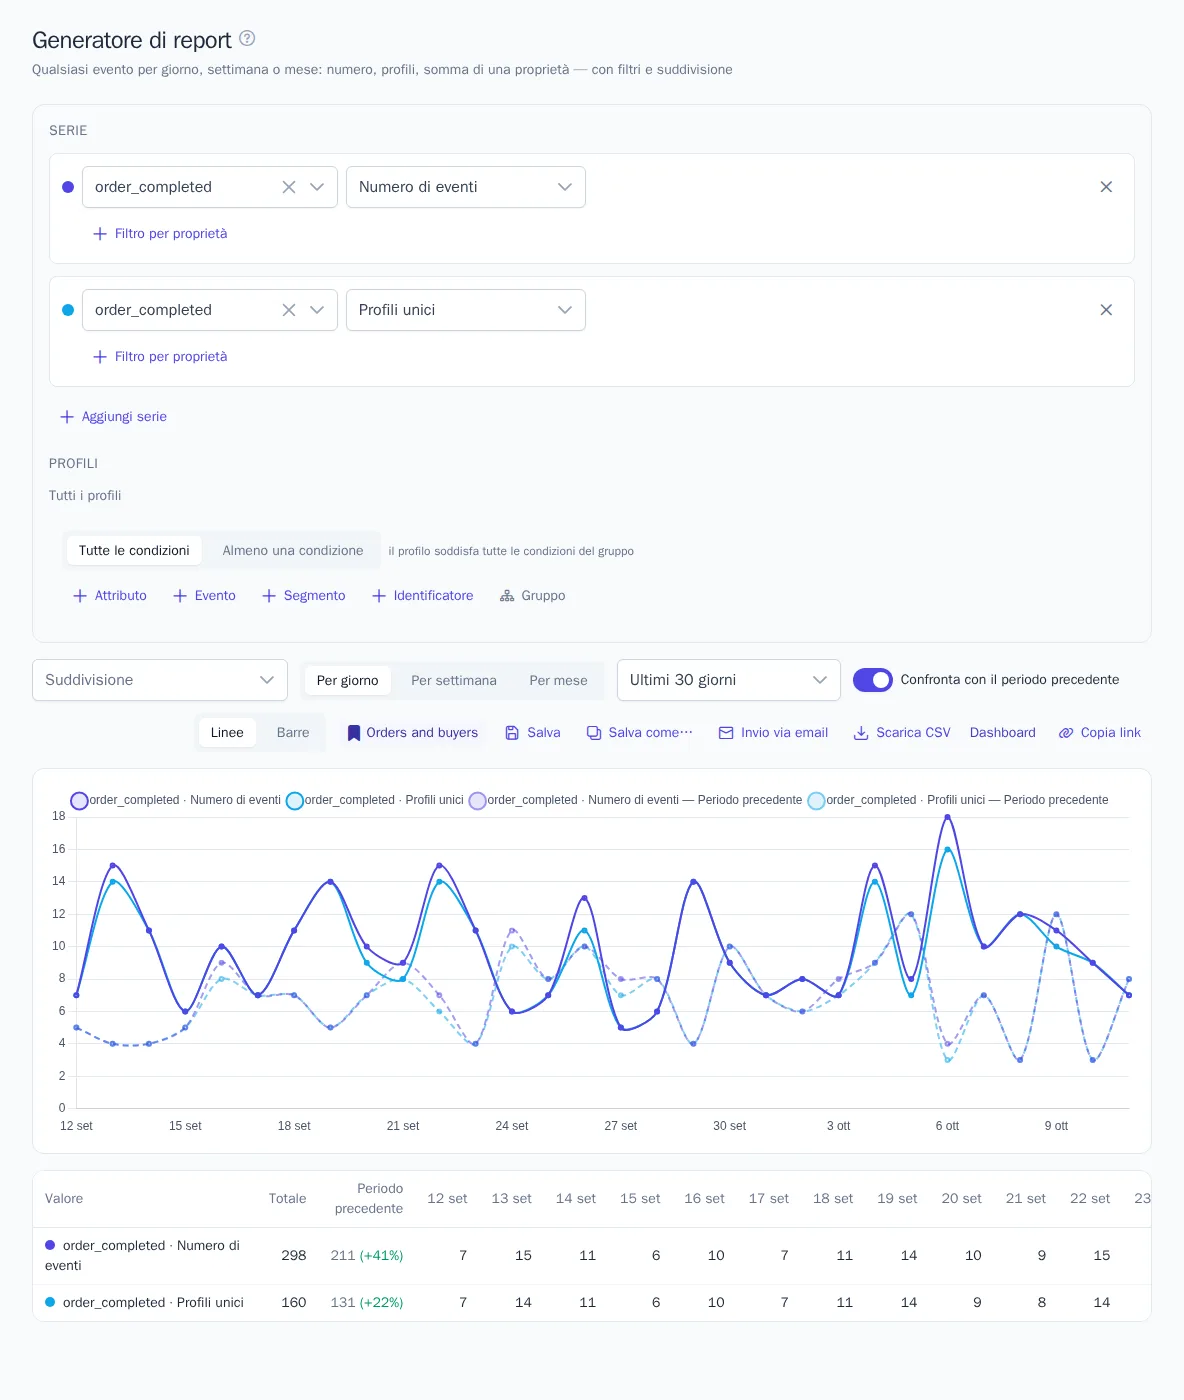This screenshot has width=1184, height=1400.
Task: Switch condition mode to Almeno una condizione
Action: click(x=293, y=551)
